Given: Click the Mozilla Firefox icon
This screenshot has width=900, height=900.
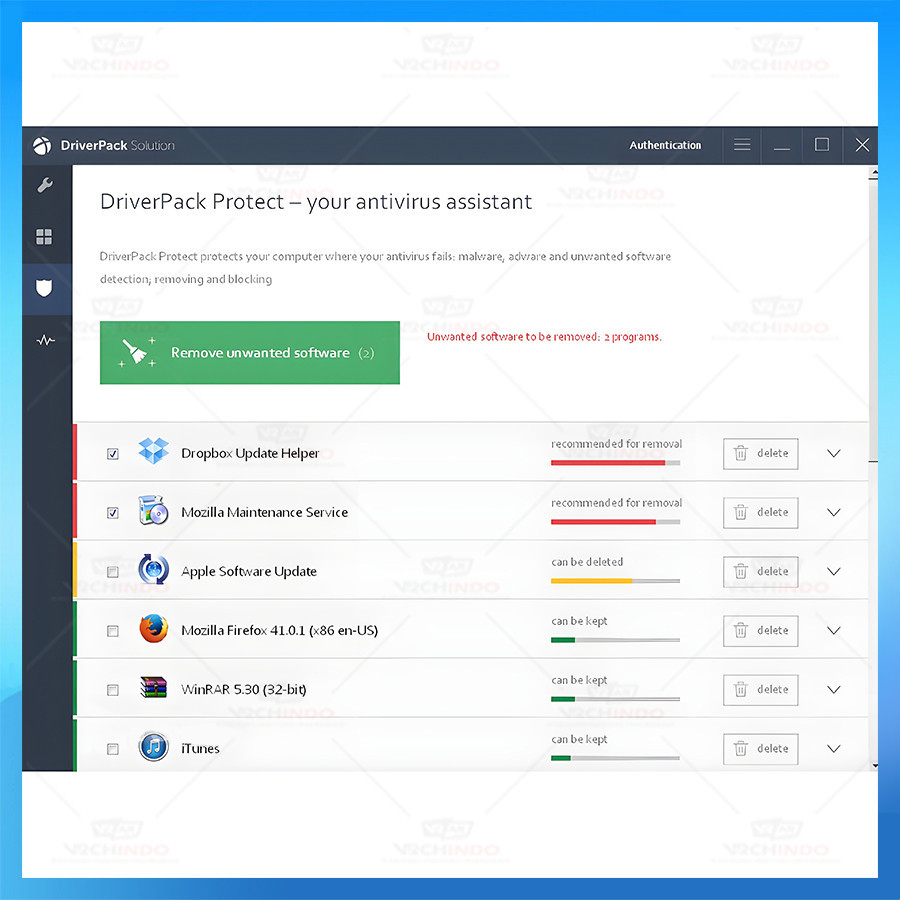Looking at the screenshot, I should (x=153, y=629).
